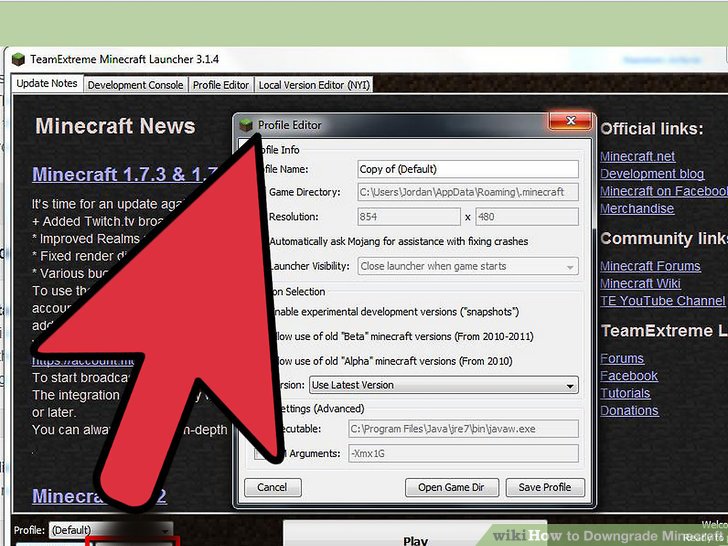Viewport: 728px width, 546px height.
Task: Open the Minecraft.net link
Action: [637, 156]
